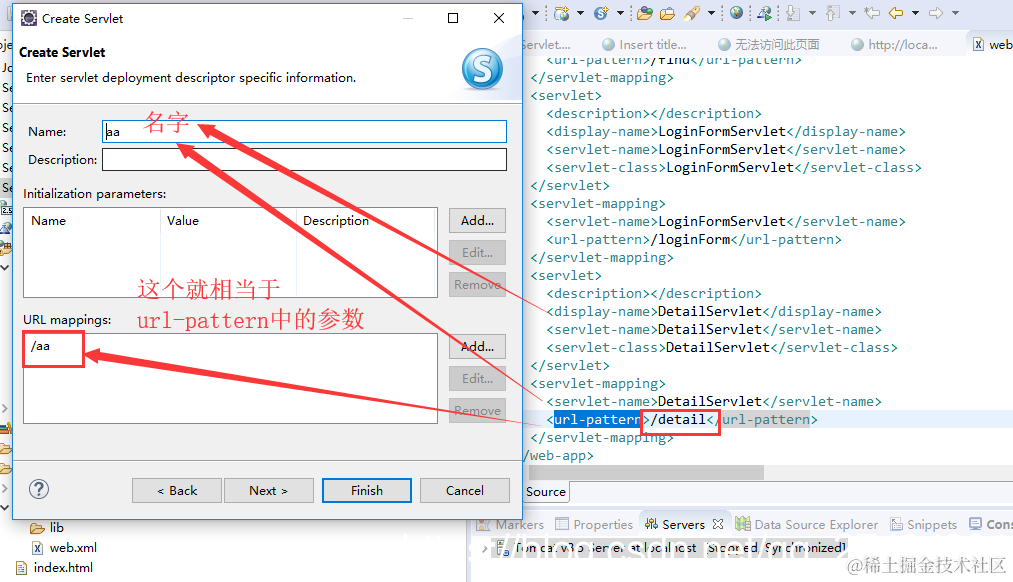Click the horizontal scrollbar of XML editor
Viewport: 1013px width, 582px height.
[x=646, y=472]
